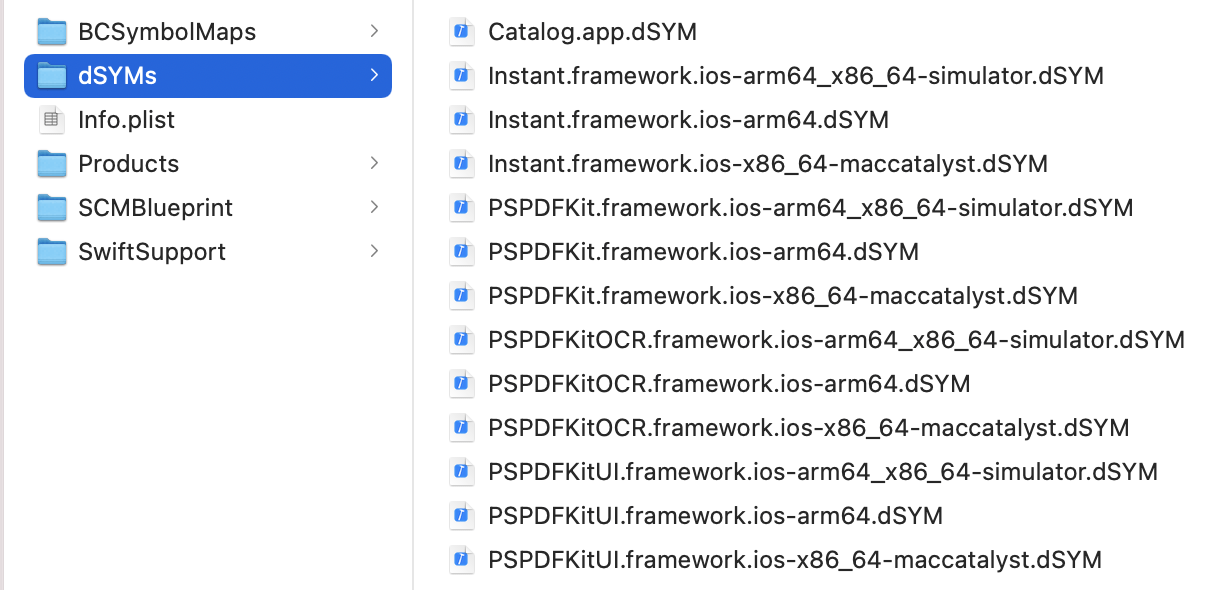The width and height of the screenshot is (1224, 590).
Task: Expand the BCSymbolMaps folder chevron
Action: [374, 31]
